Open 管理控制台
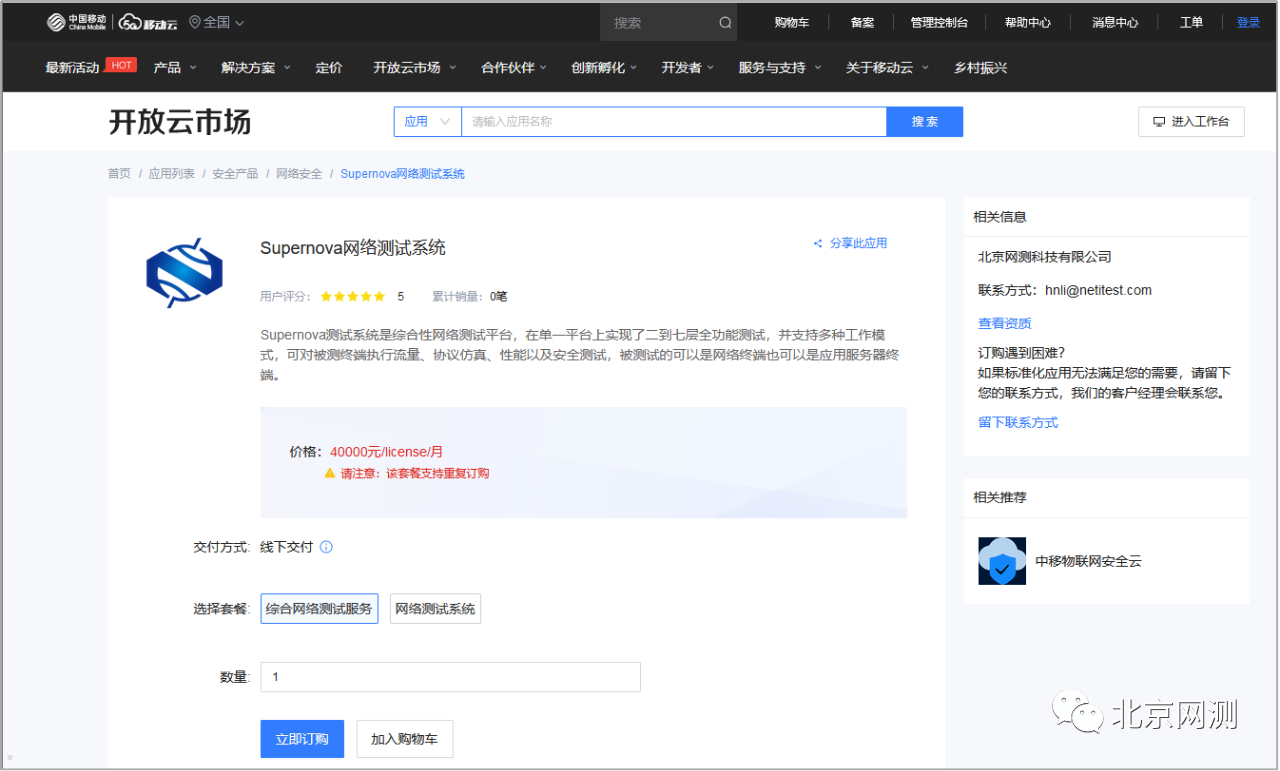Screen dimensions: 1280x771 939,23
